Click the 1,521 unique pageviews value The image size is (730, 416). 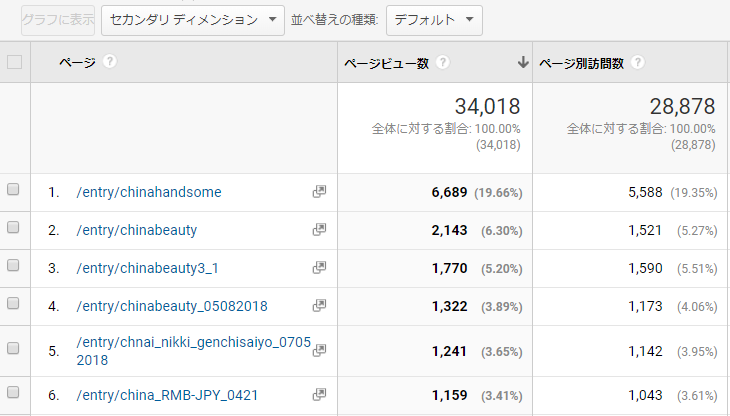(645, 230)
